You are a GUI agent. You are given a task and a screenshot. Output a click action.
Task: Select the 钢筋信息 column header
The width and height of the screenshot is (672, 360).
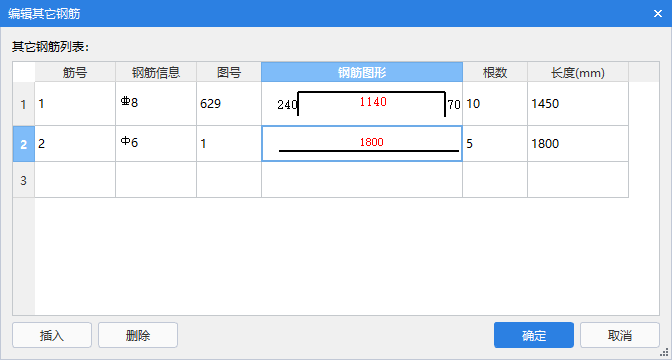pyautogui.click(x=156, y=73)
